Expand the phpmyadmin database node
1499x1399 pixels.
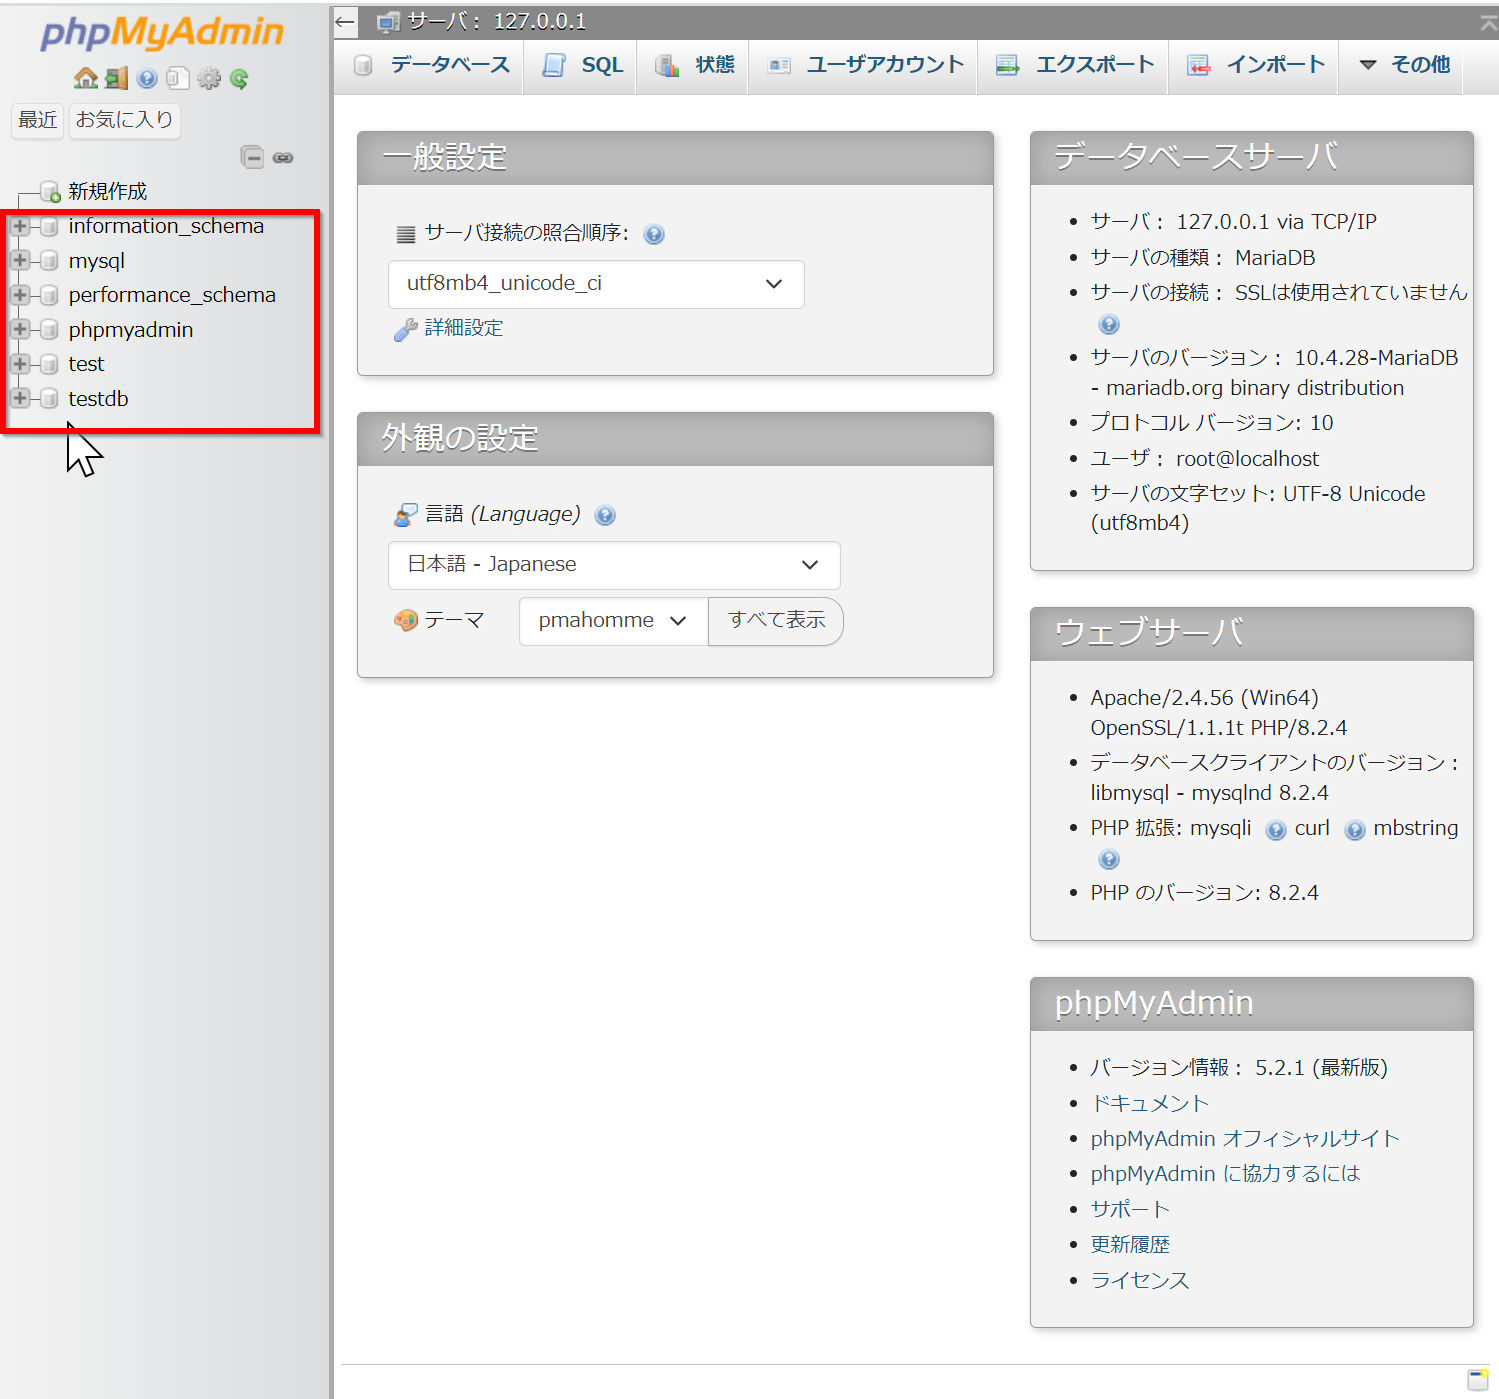tap(19, 329)
